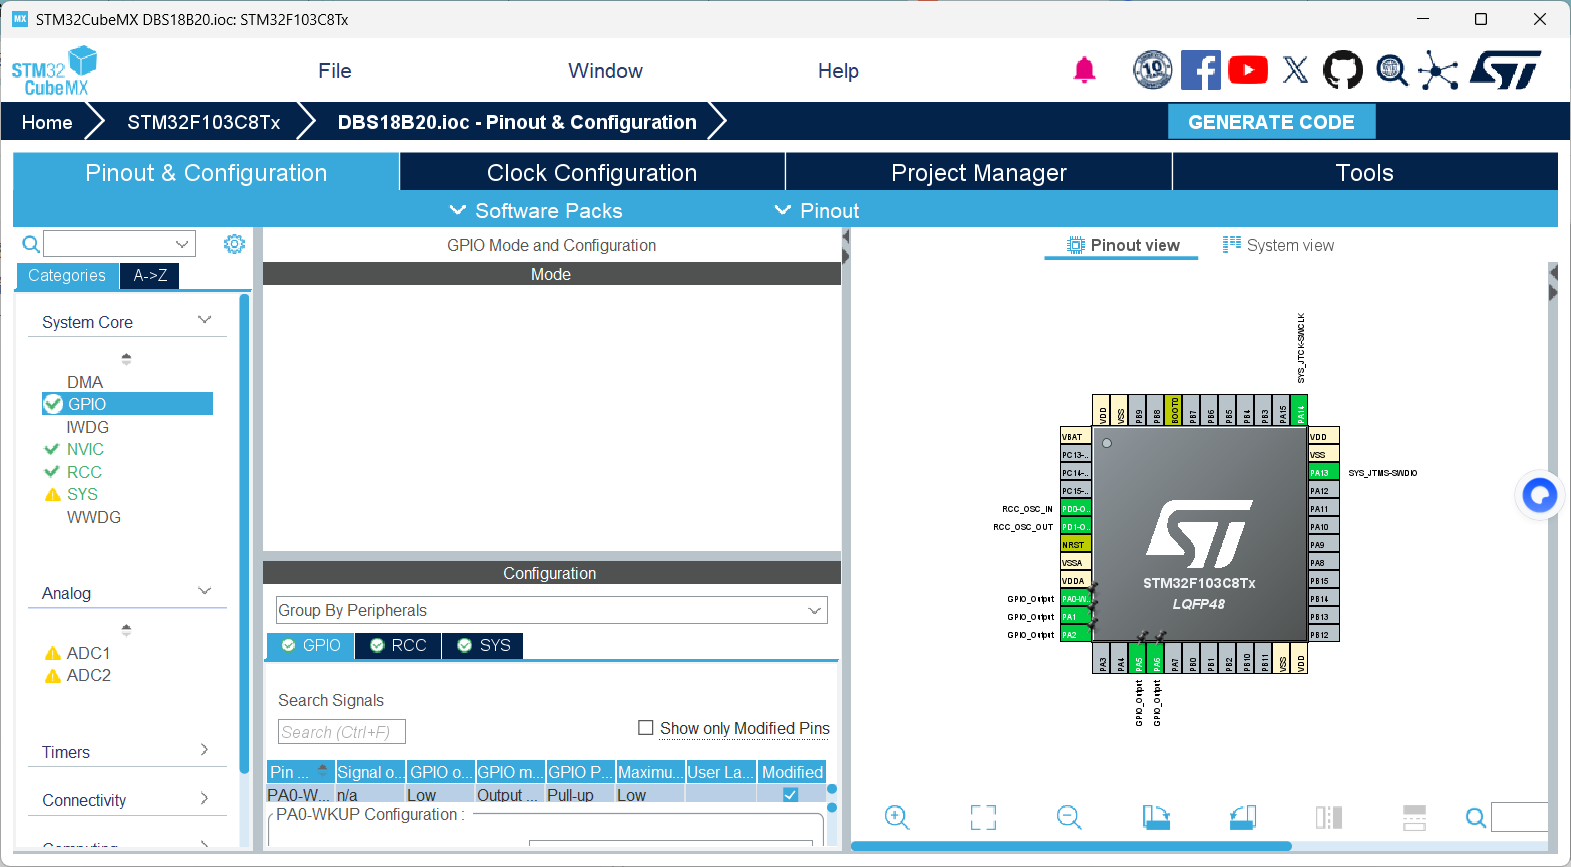Viewport: 1571px width, 867px height.
Task: Select NVIC in System Core
Action: tap(85, 449)
